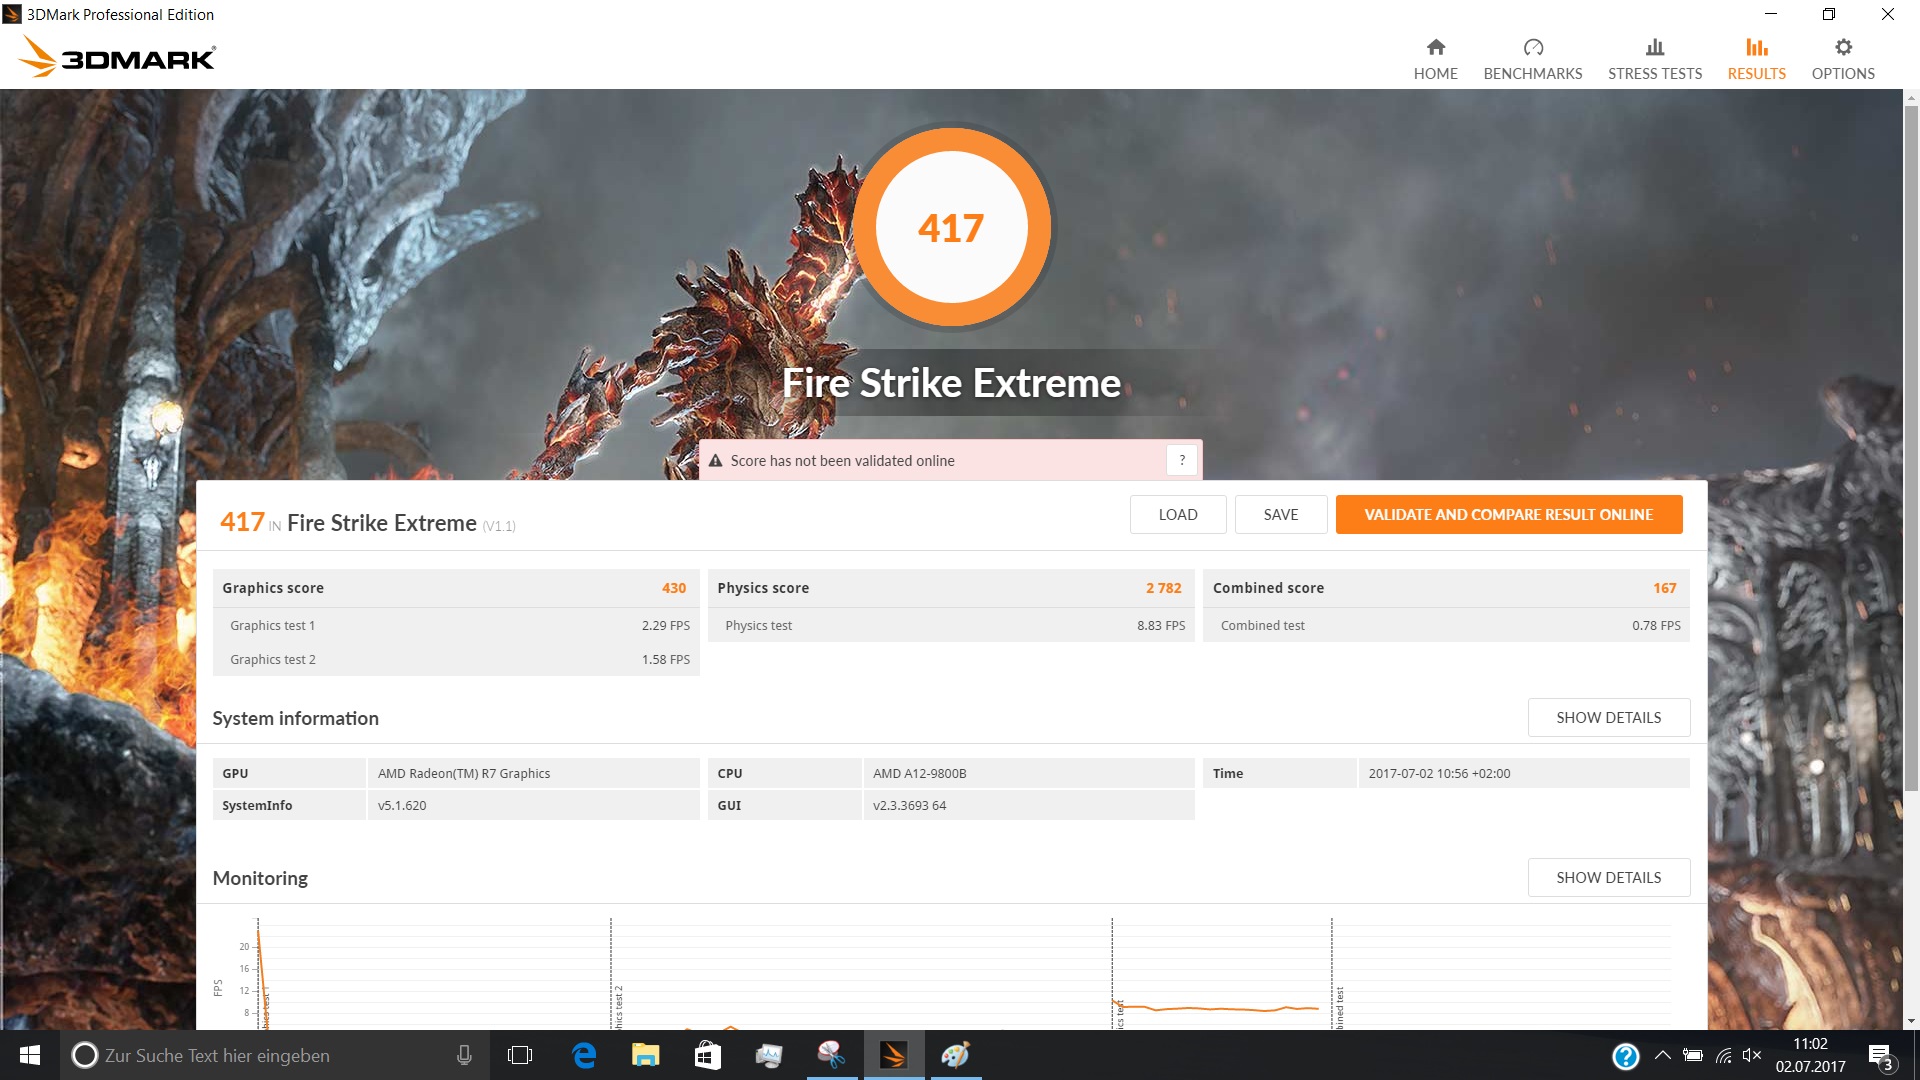
Task: Open the Home tab icon
Action: click(x=1435, y=48)
